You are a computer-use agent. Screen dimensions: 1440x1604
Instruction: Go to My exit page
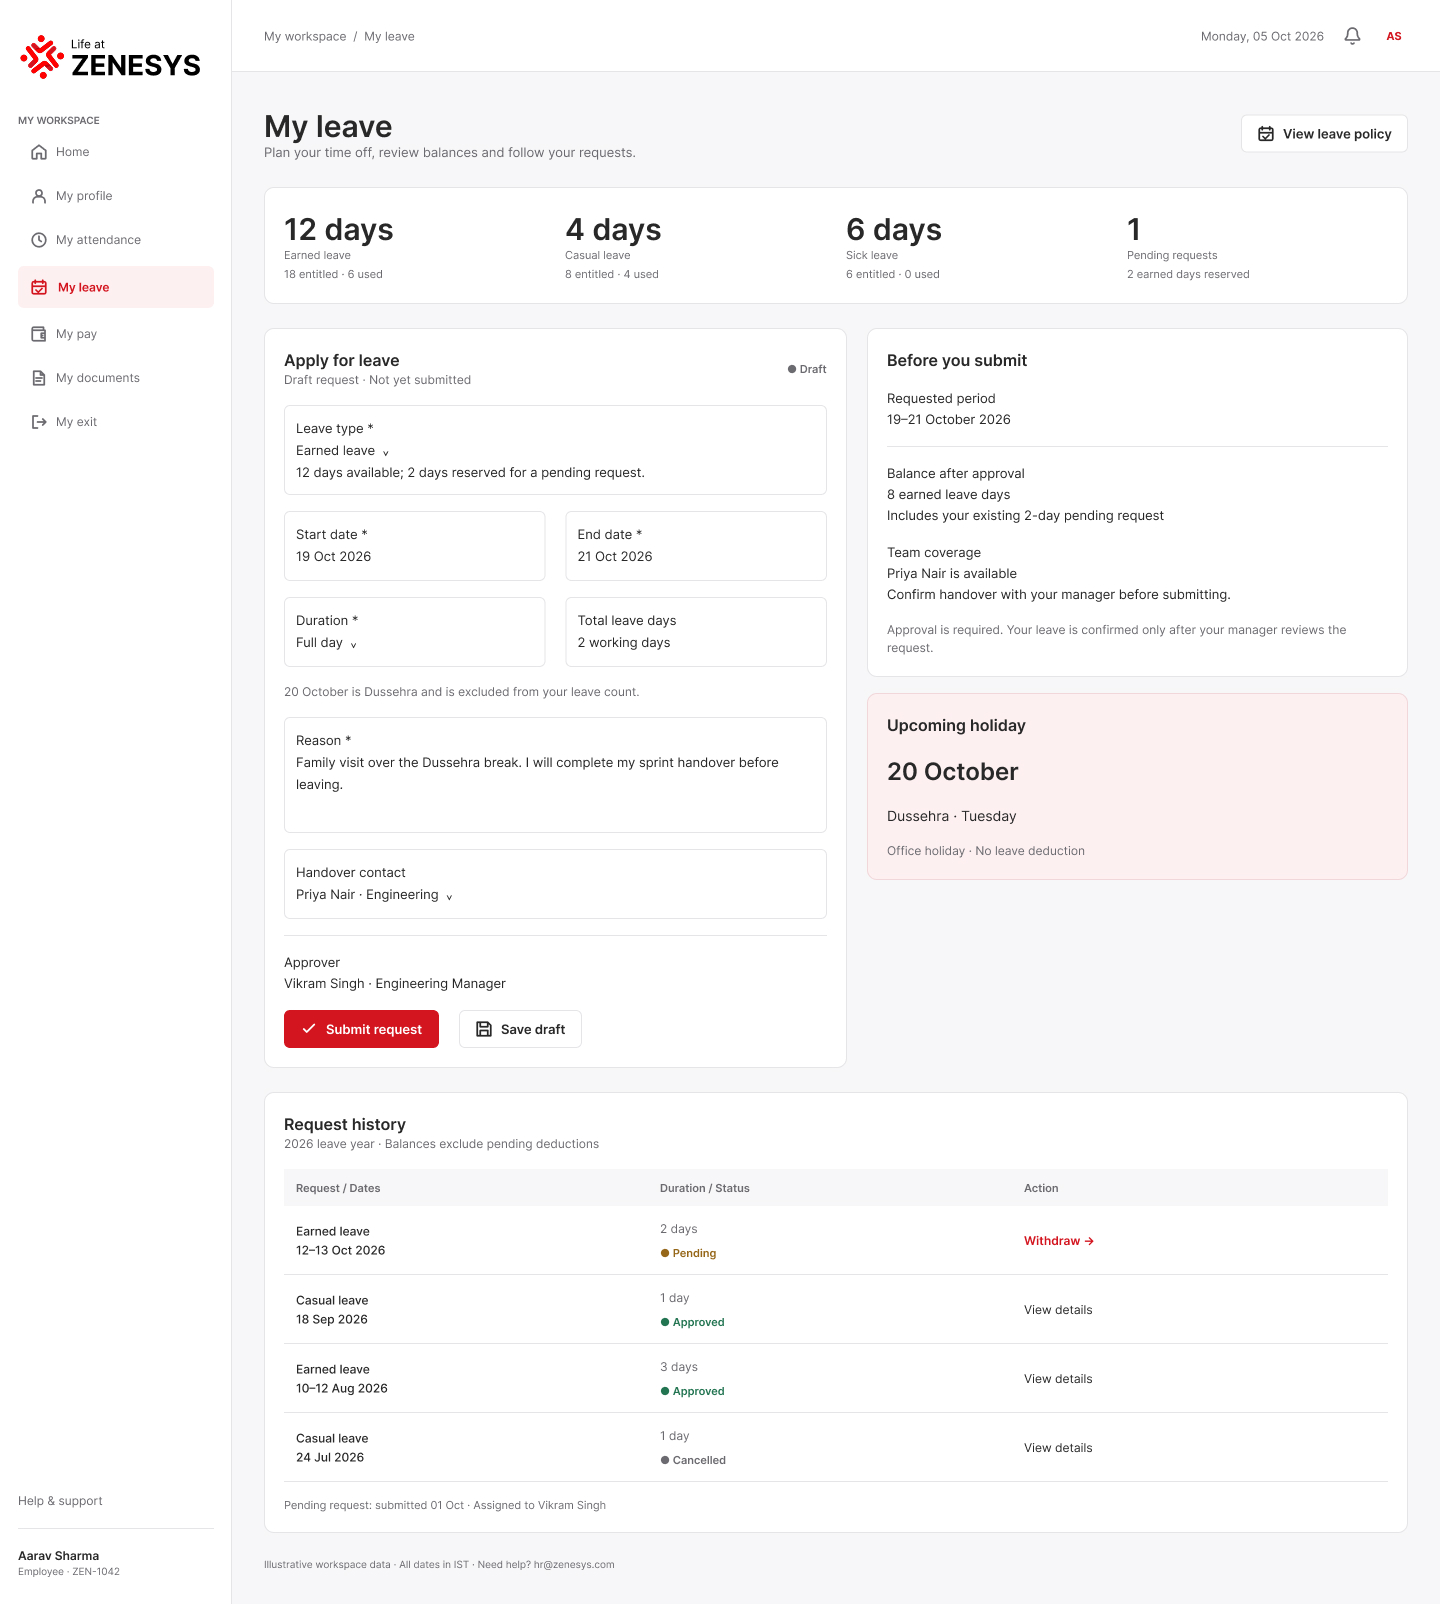tap(116, 422)
